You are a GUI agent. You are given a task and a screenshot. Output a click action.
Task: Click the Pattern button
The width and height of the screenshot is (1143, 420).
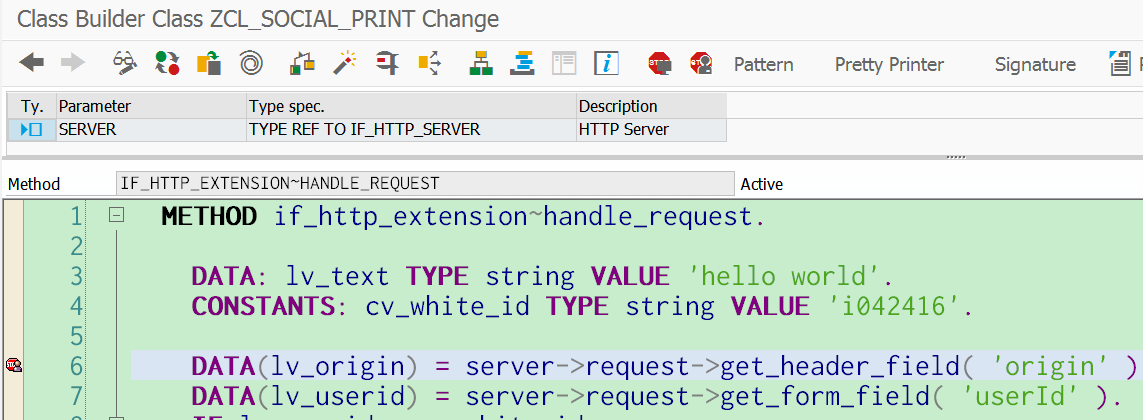tap(763, 64)
